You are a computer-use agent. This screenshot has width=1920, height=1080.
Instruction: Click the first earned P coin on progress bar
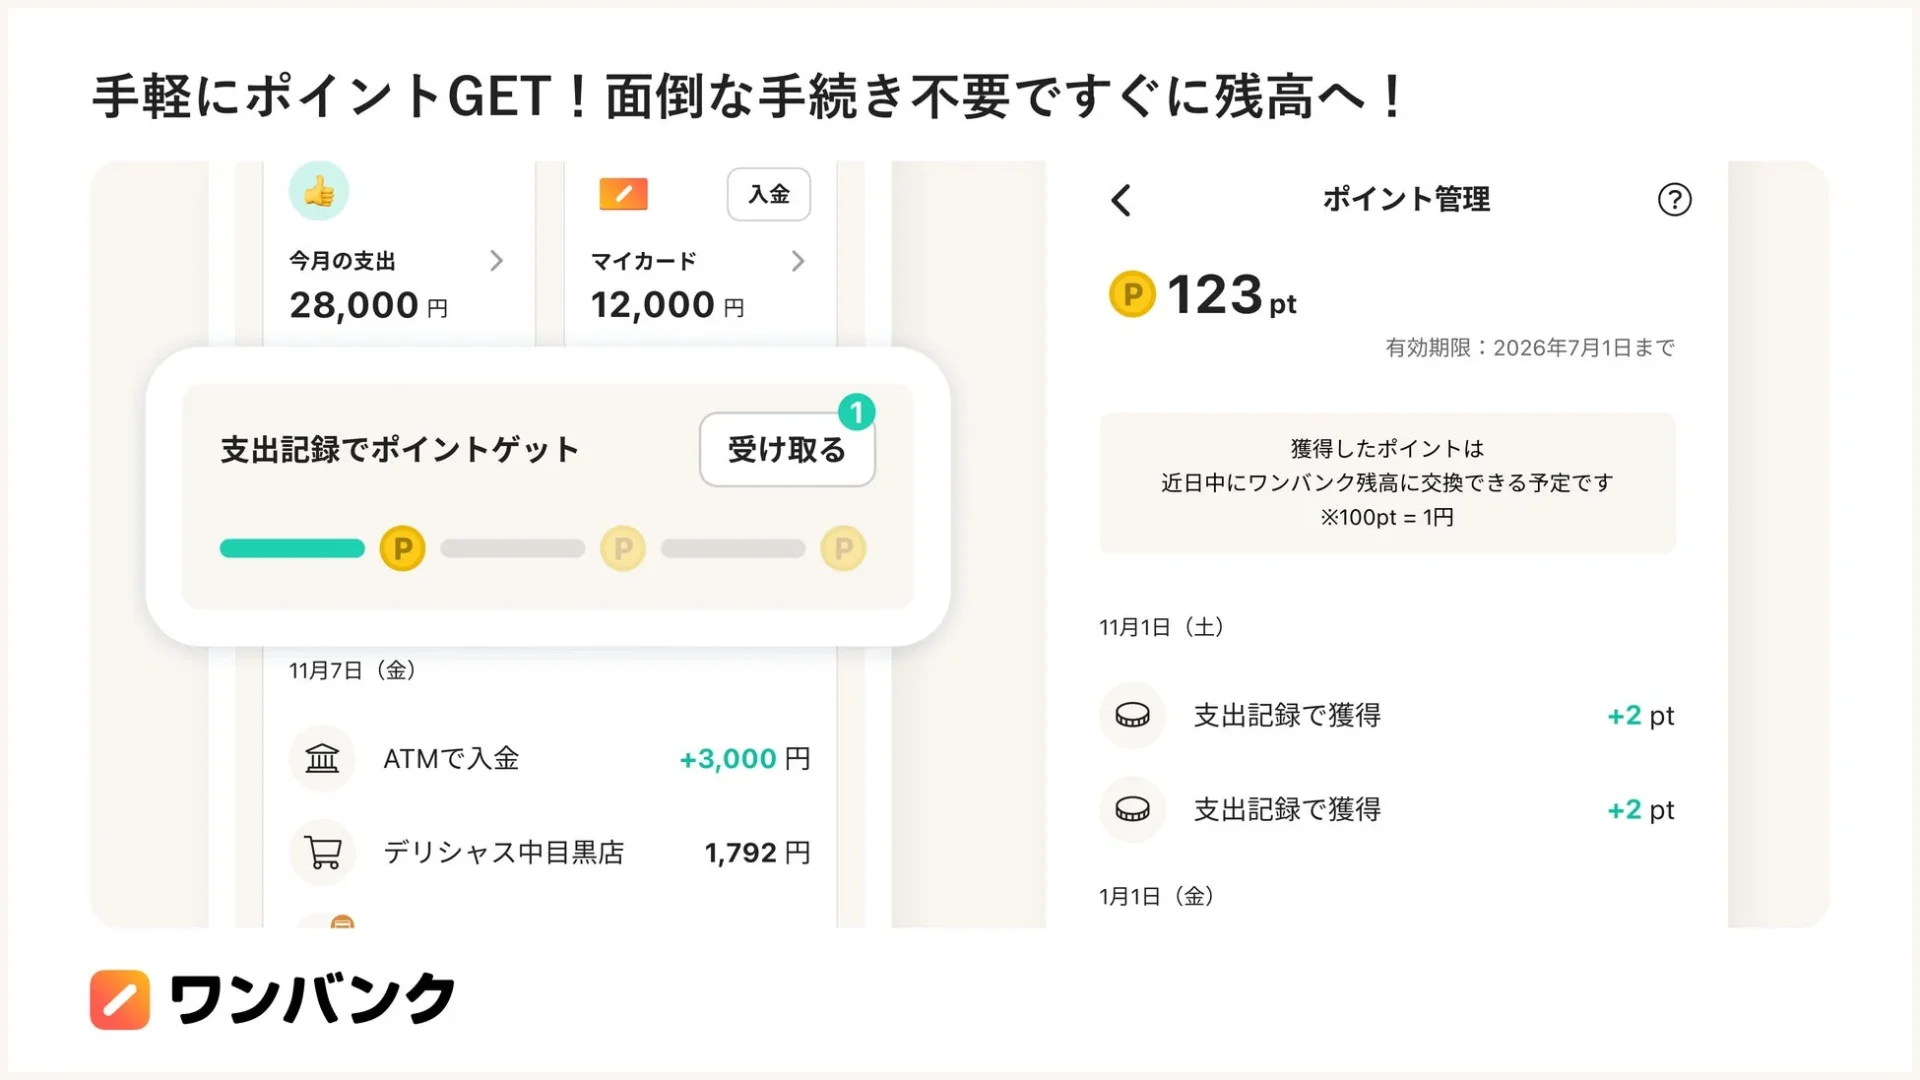click(402, 548)
